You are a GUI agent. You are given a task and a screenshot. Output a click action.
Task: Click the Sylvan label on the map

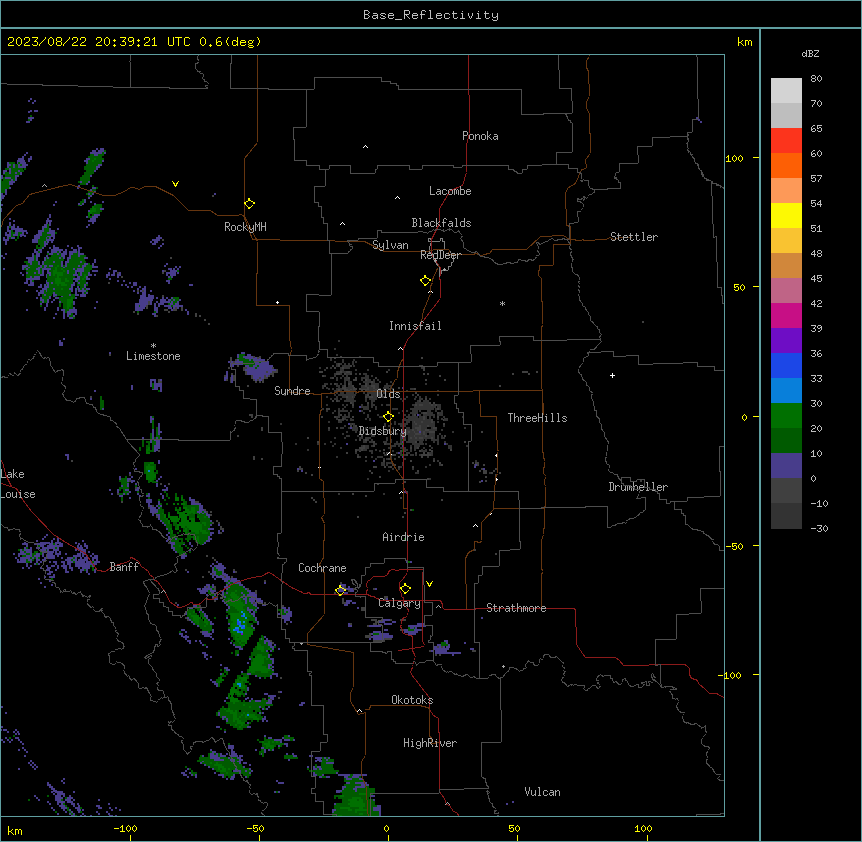(390, 245)
